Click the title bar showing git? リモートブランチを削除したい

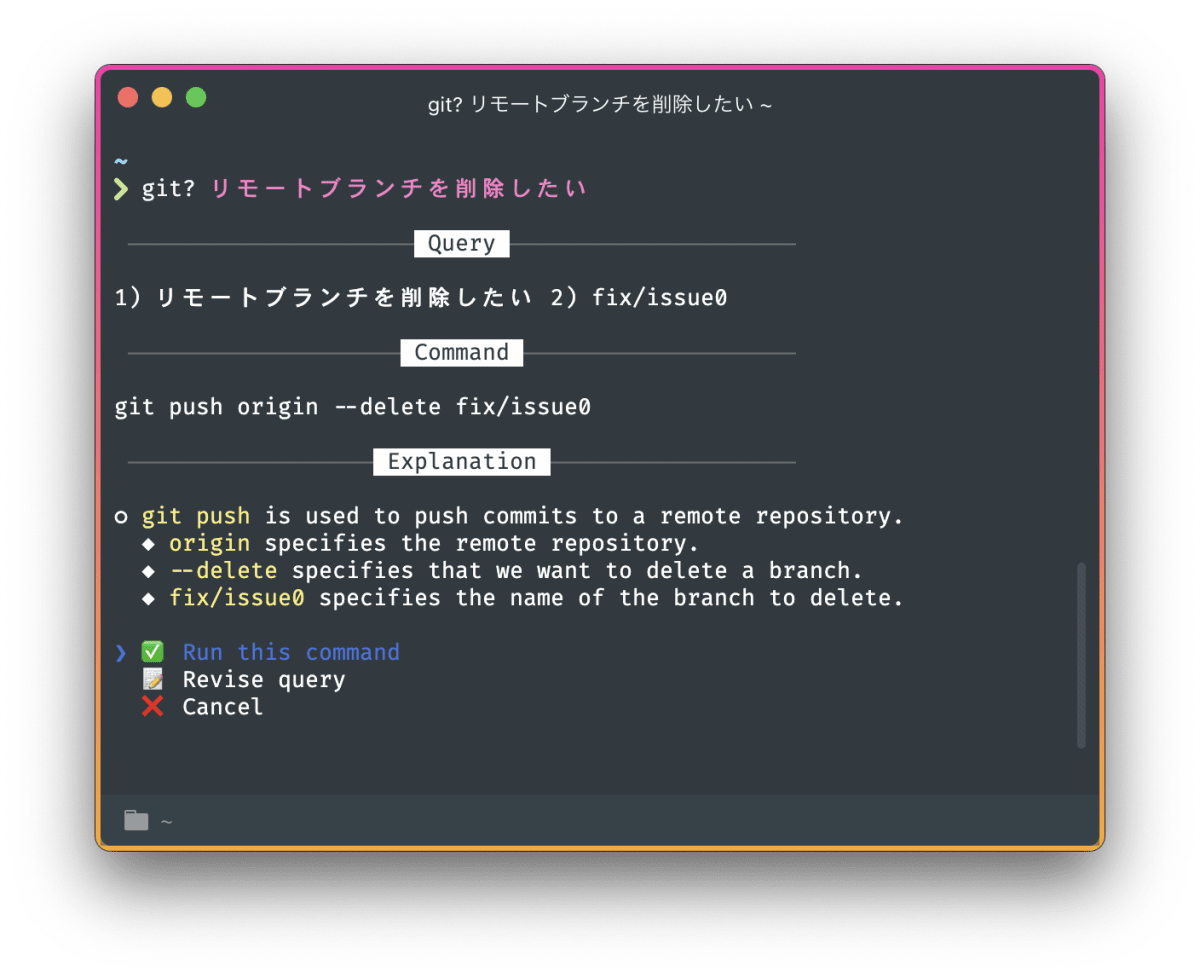point(600,102)
